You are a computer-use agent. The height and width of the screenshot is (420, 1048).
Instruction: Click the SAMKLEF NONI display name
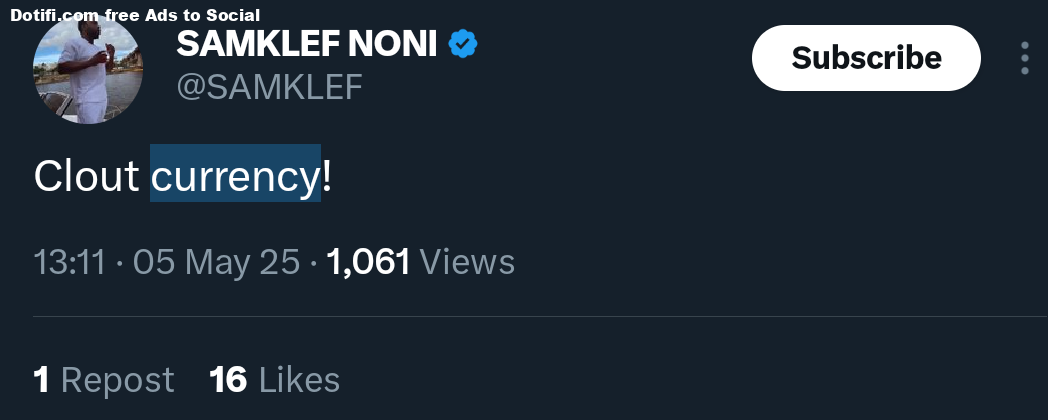tap(307, 45)
